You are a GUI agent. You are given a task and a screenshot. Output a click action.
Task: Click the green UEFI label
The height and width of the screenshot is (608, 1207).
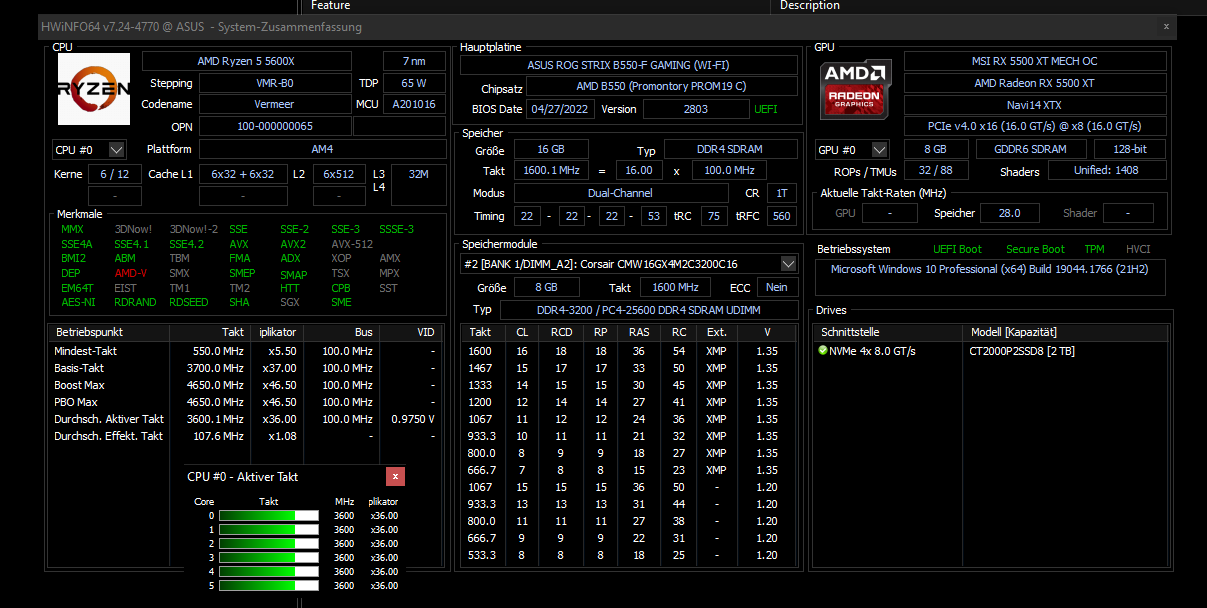pyautogui.click(x=765, y=109)
